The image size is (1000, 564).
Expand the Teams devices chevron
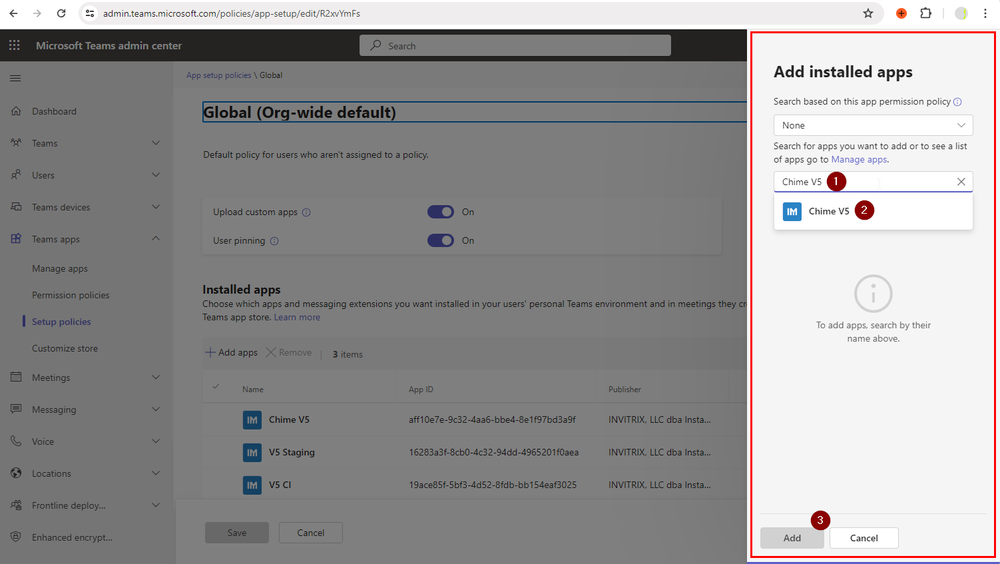point(156,207)
